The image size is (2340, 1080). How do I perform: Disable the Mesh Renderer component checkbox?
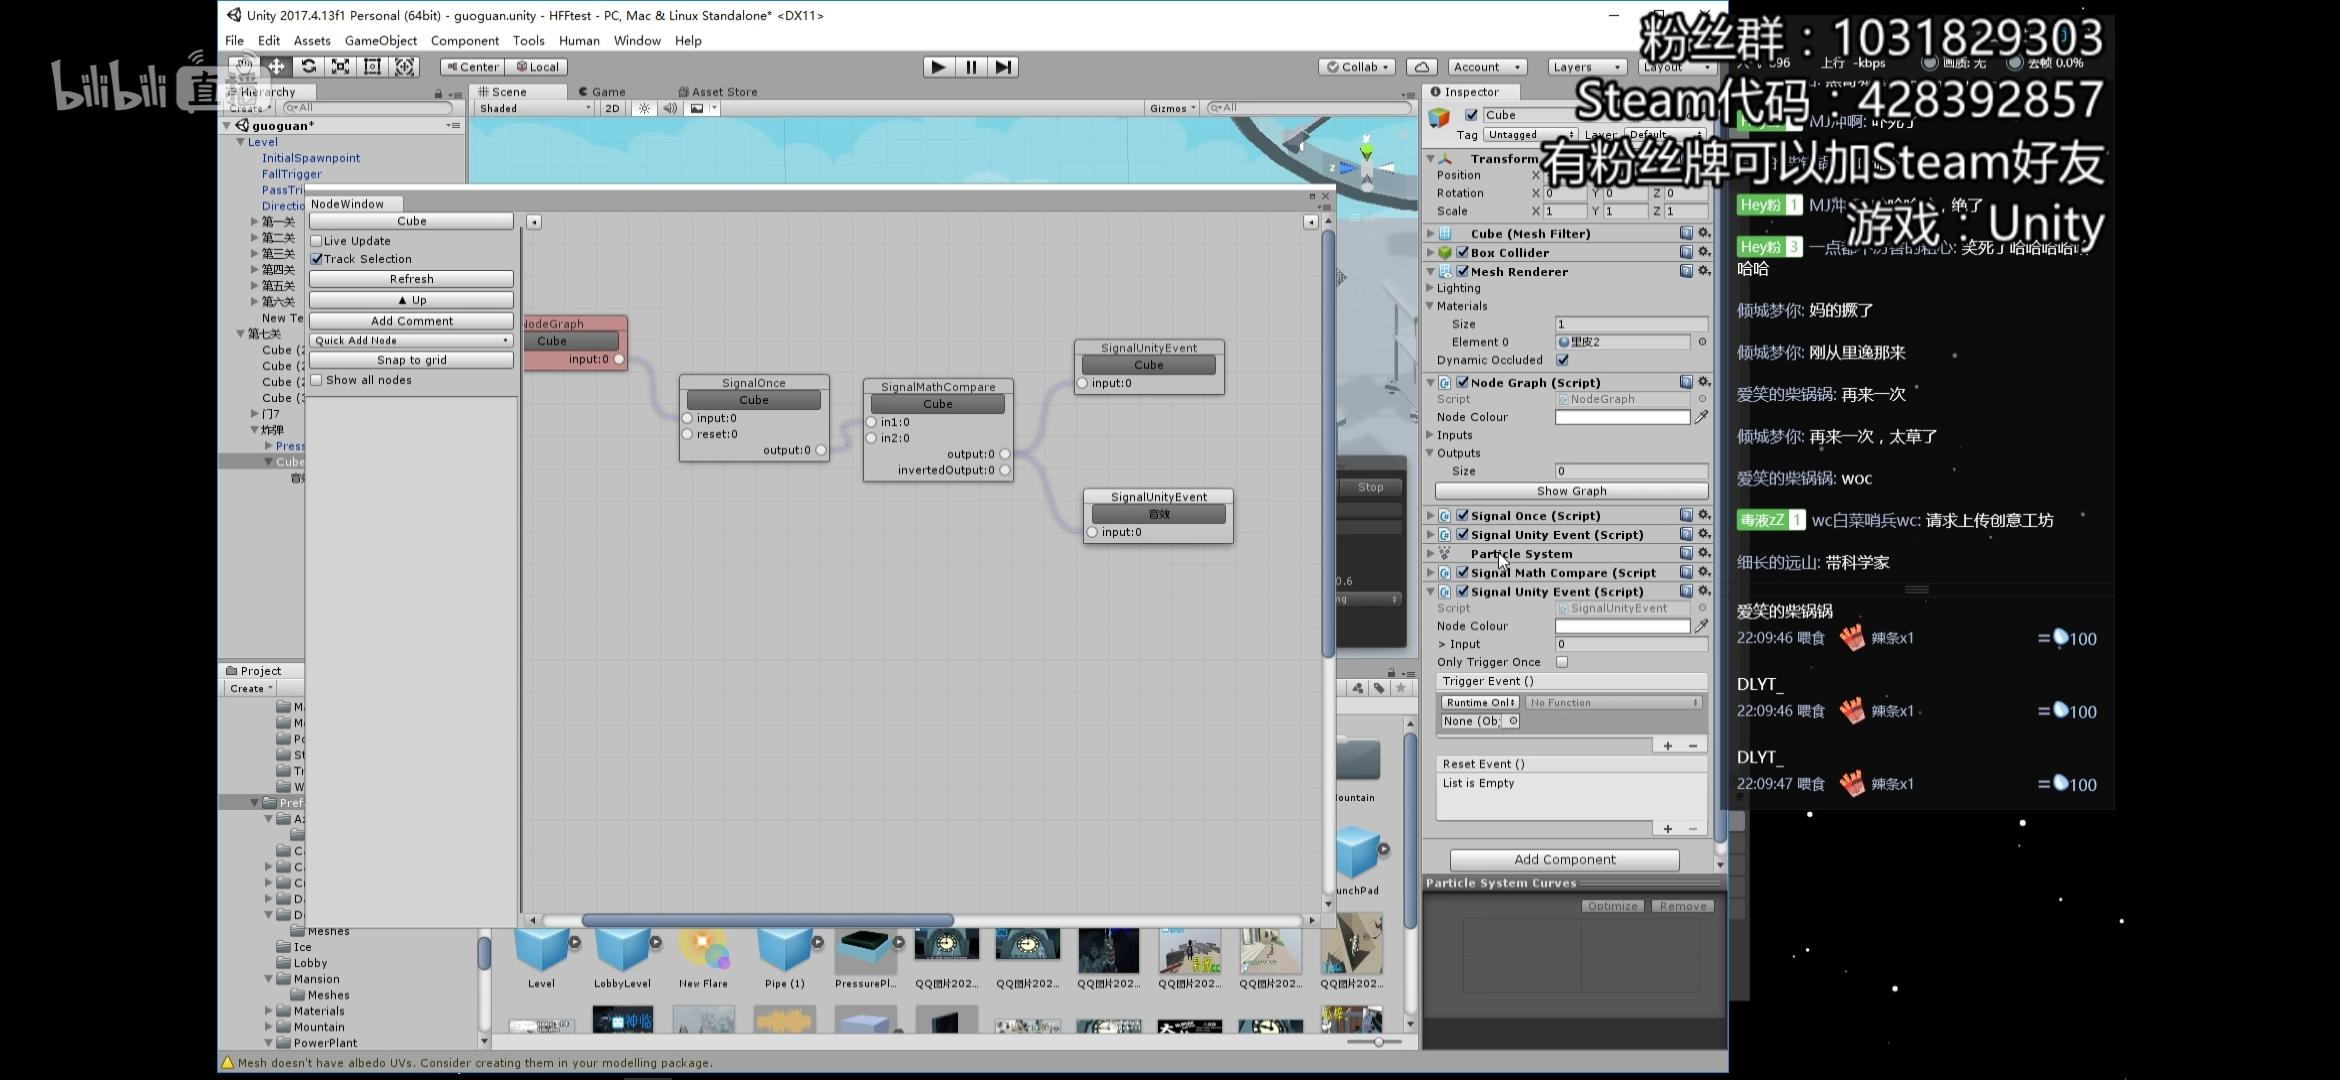1463,271
